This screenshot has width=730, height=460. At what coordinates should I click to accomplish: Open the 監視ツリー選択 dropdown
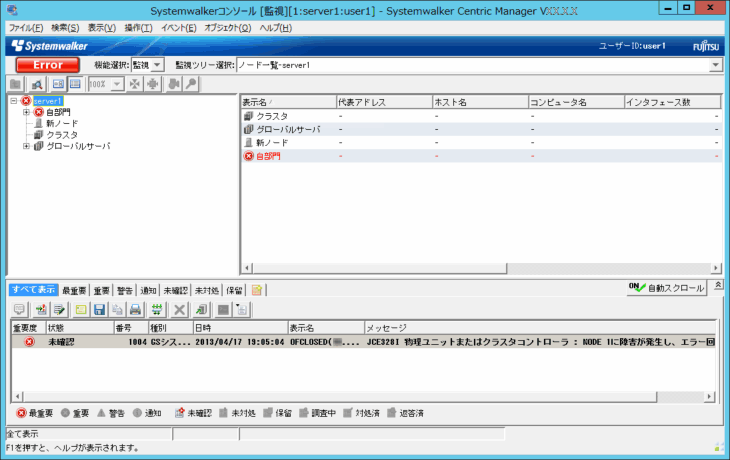point(716,65)
